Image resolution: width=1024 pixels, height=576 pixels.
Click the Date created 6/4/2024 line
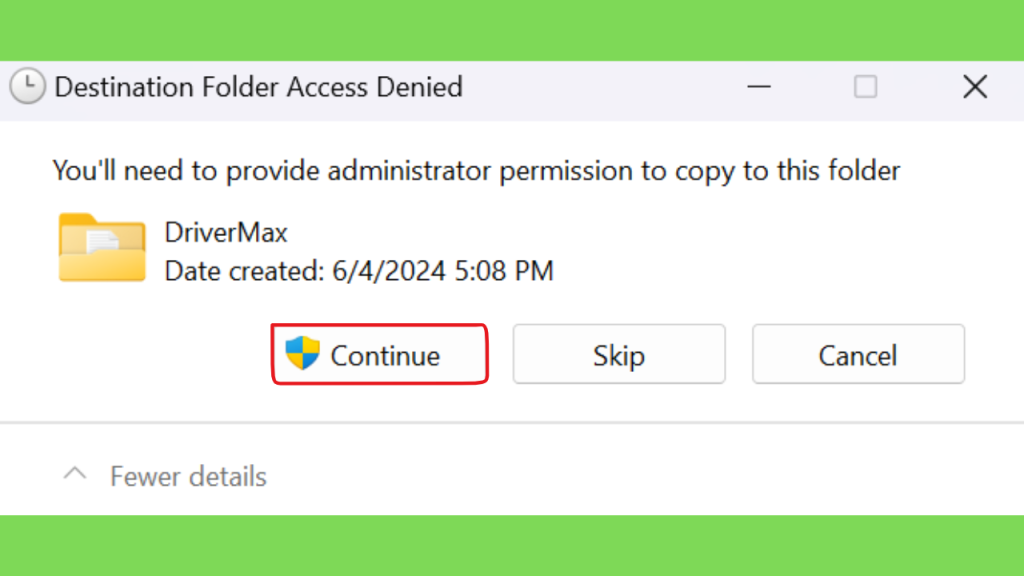(359, 271)
